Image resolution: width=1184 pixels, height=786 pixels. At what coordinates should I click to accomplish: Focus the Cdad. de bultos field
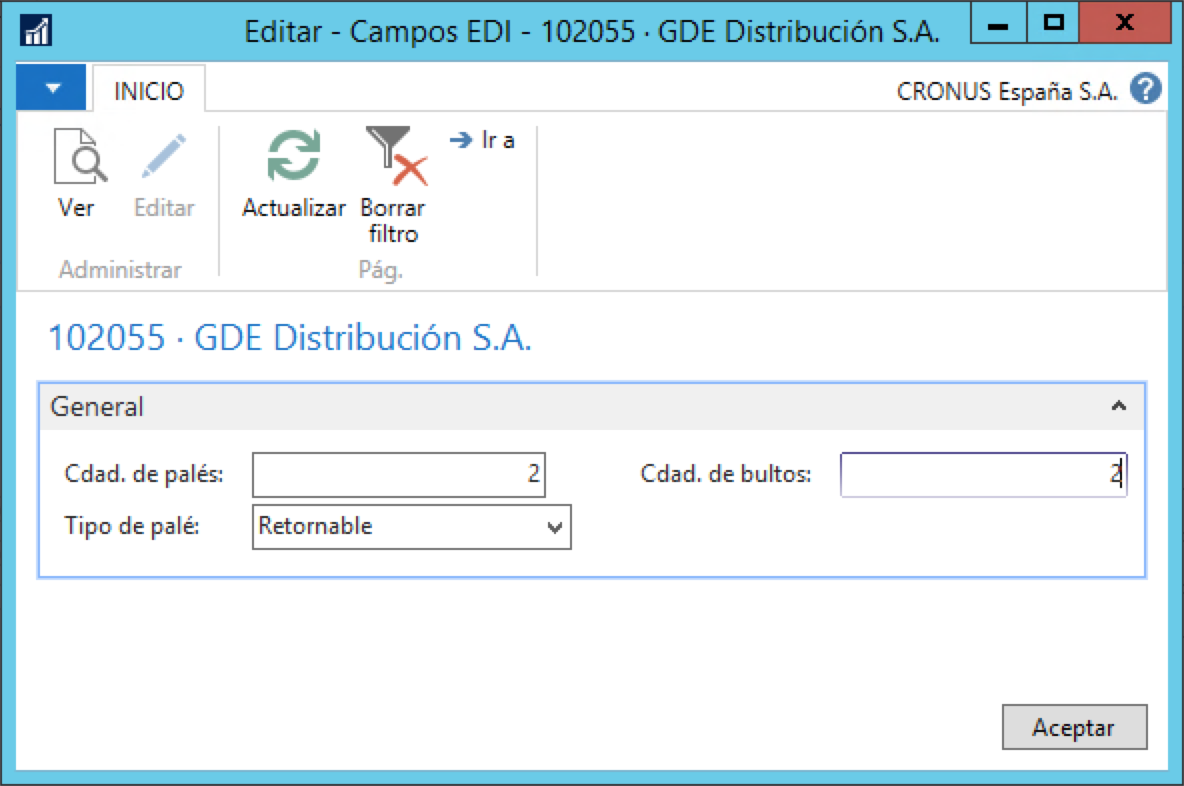pos(983,474)
